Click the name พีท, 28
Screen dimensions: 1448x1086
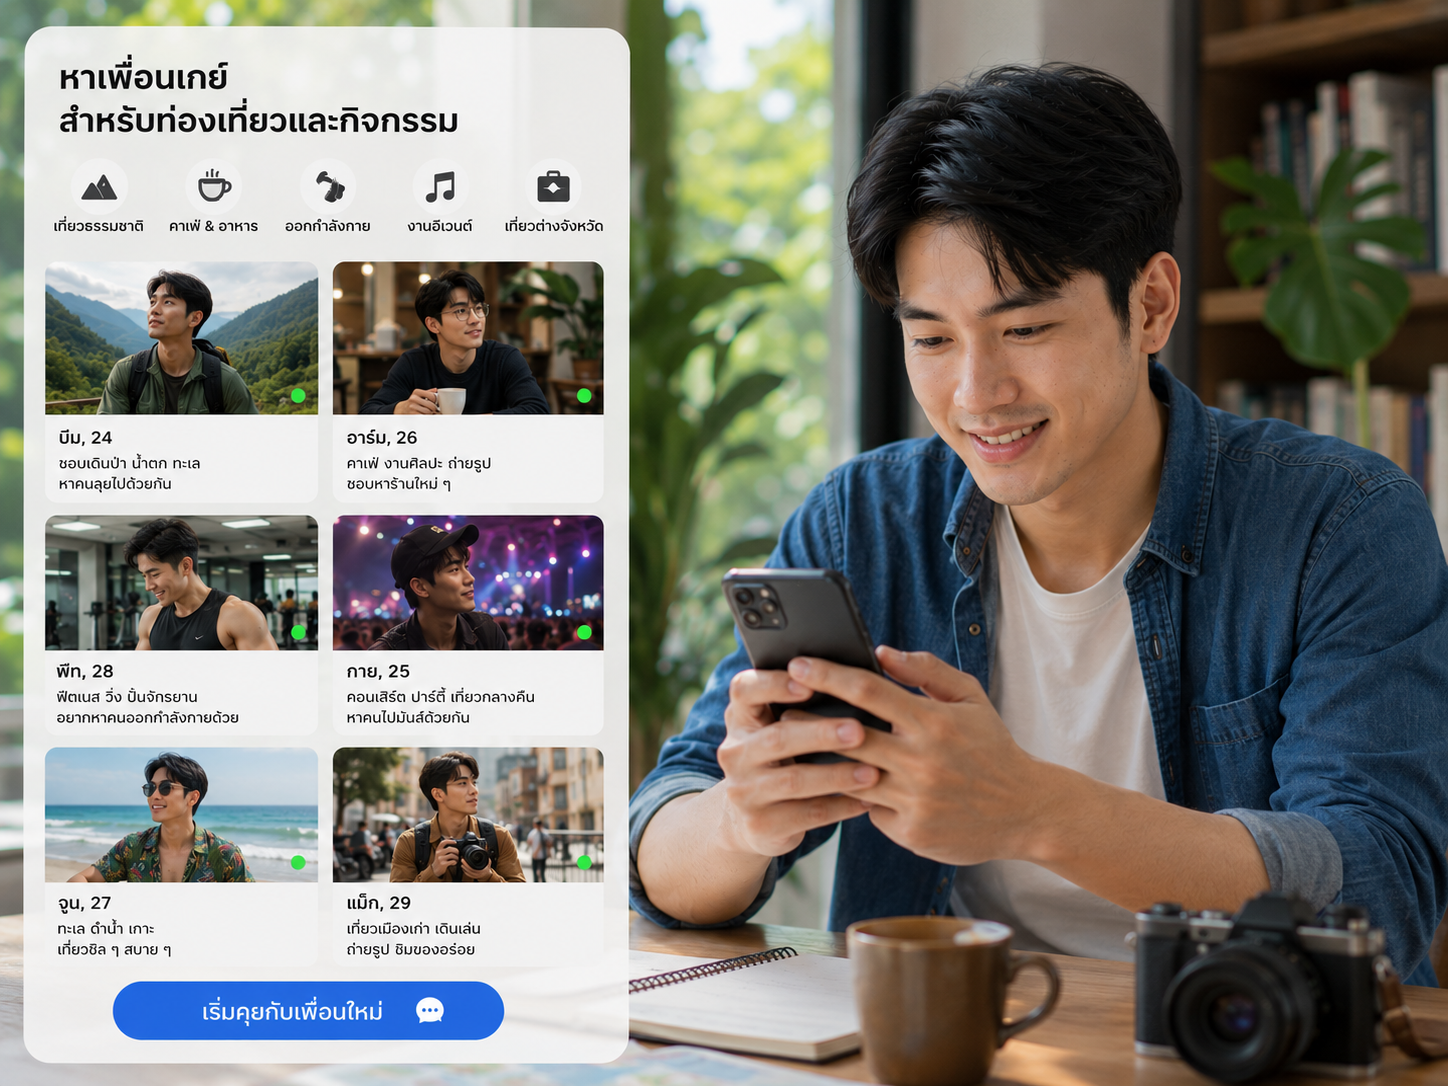pyautogui.click(x=85, y=671)
